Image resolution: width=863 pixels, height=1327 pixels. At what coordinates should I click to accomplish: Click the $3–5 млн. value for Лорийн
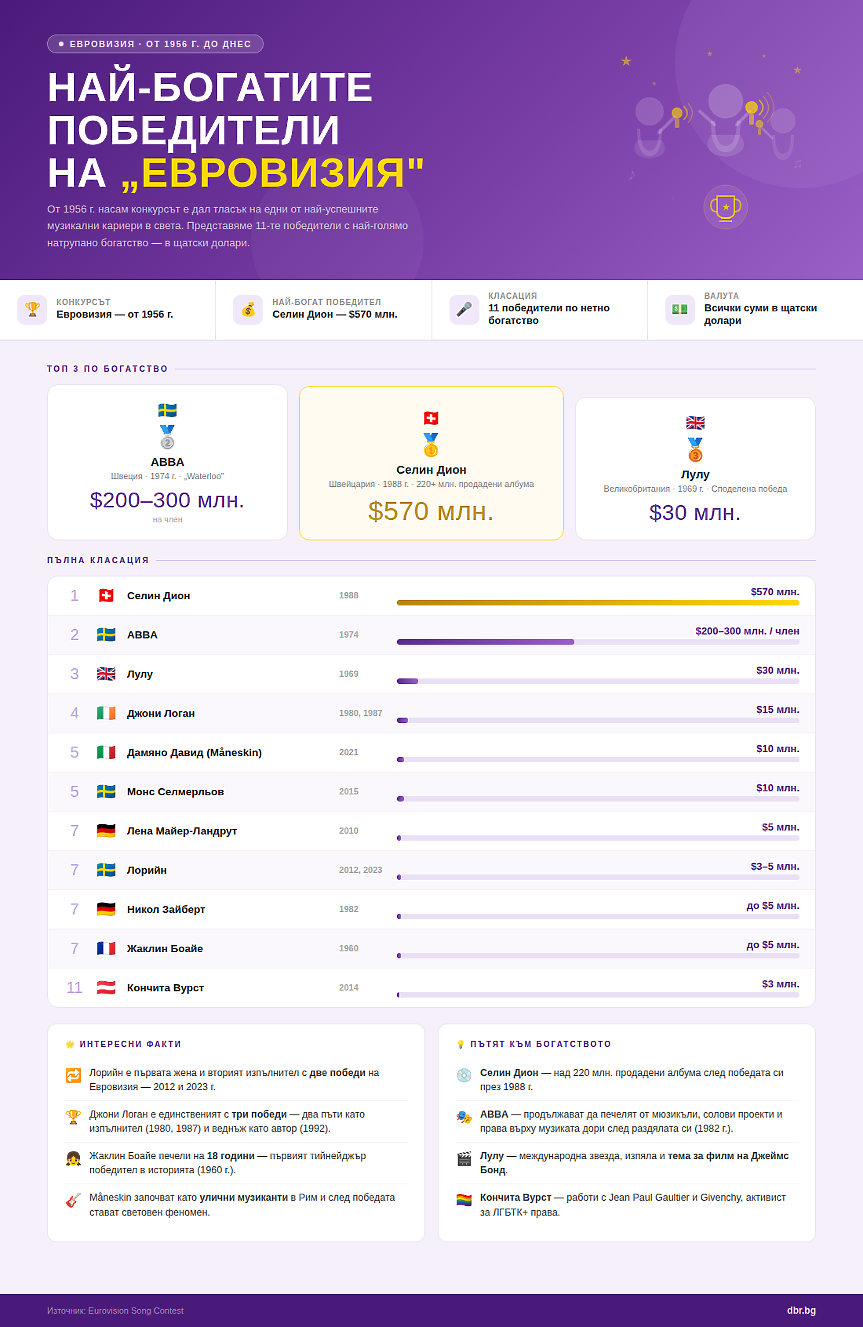tap(775, 866)
